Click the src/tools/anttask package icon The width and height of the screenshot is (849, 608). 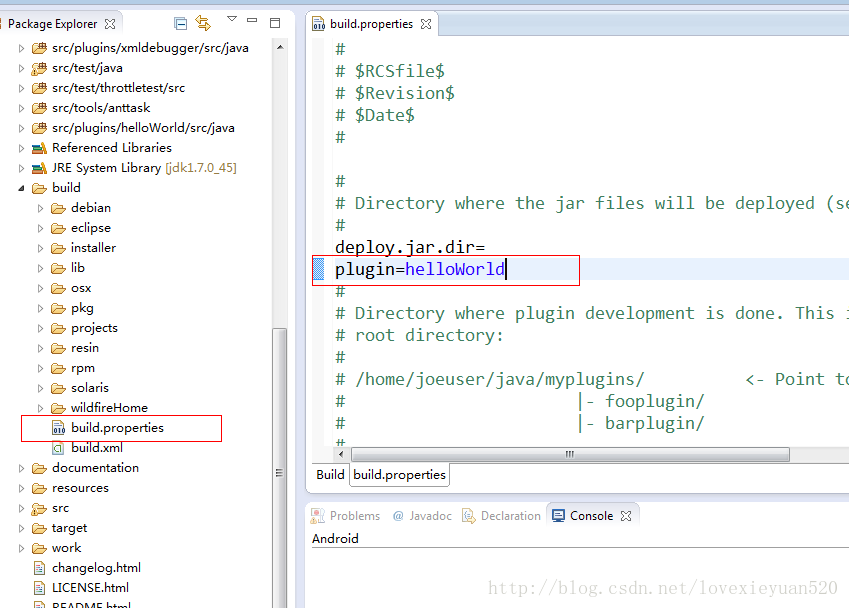pyautogui.click(x=39, y=108)
